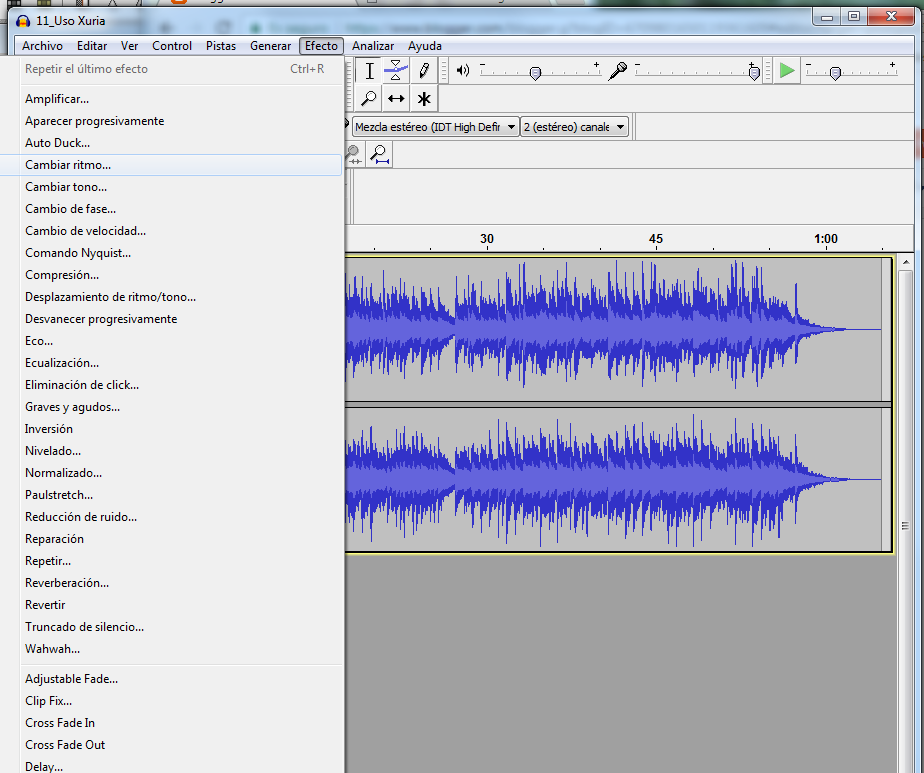Open the Archivo menu
Viewport: 924px width, 773px height.
coord(42,46)
